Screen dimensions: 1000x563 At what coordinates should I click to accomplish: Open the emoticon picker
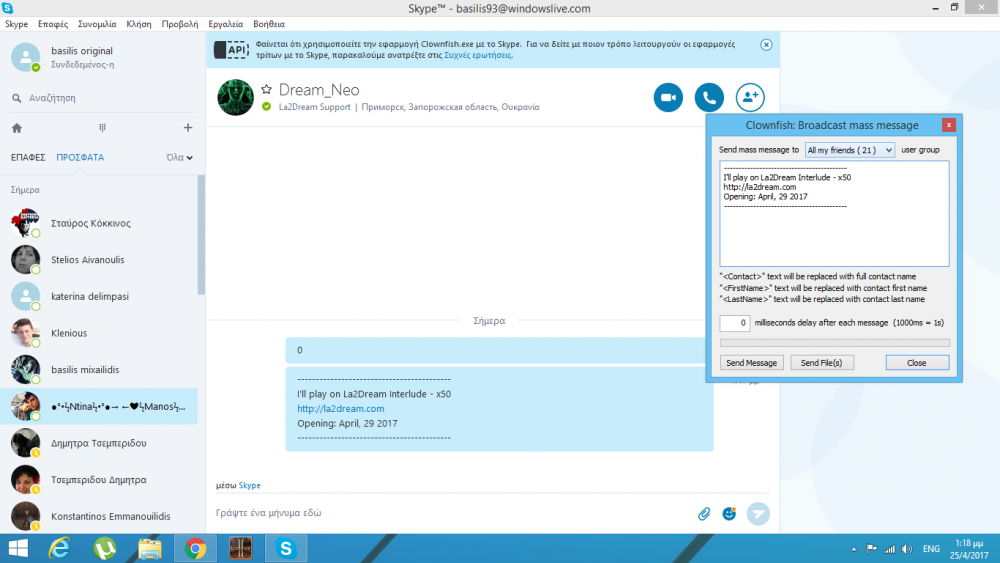coord(730,513)
